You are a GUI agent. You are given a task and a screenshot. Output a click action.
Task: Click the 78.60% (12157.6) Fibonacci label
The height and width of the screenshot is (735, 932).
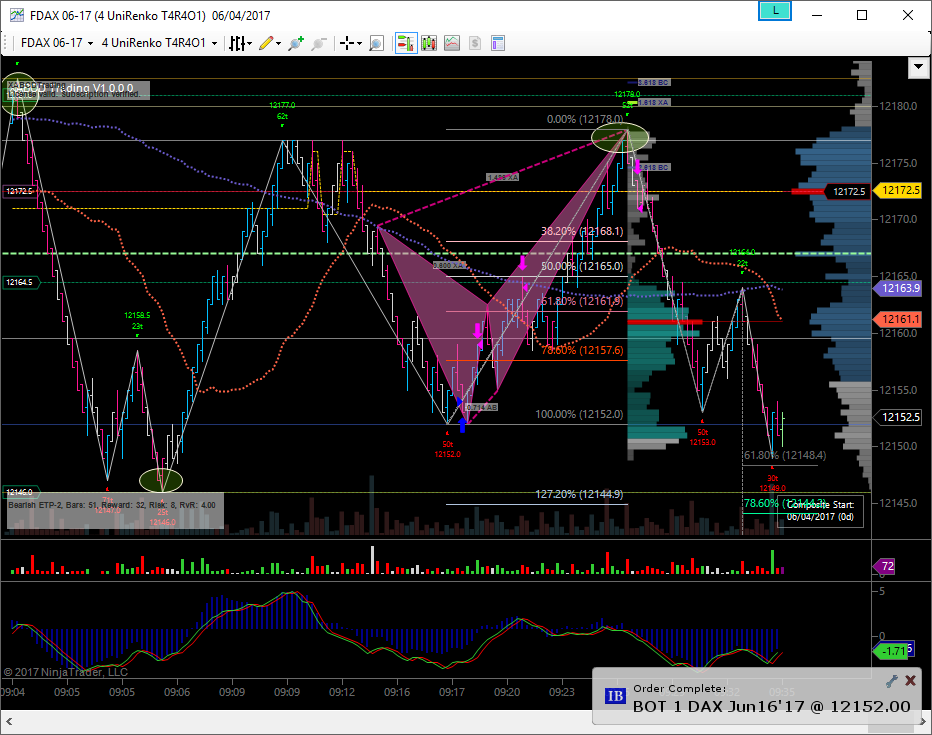pyautogui.click(x=582, y=351)
